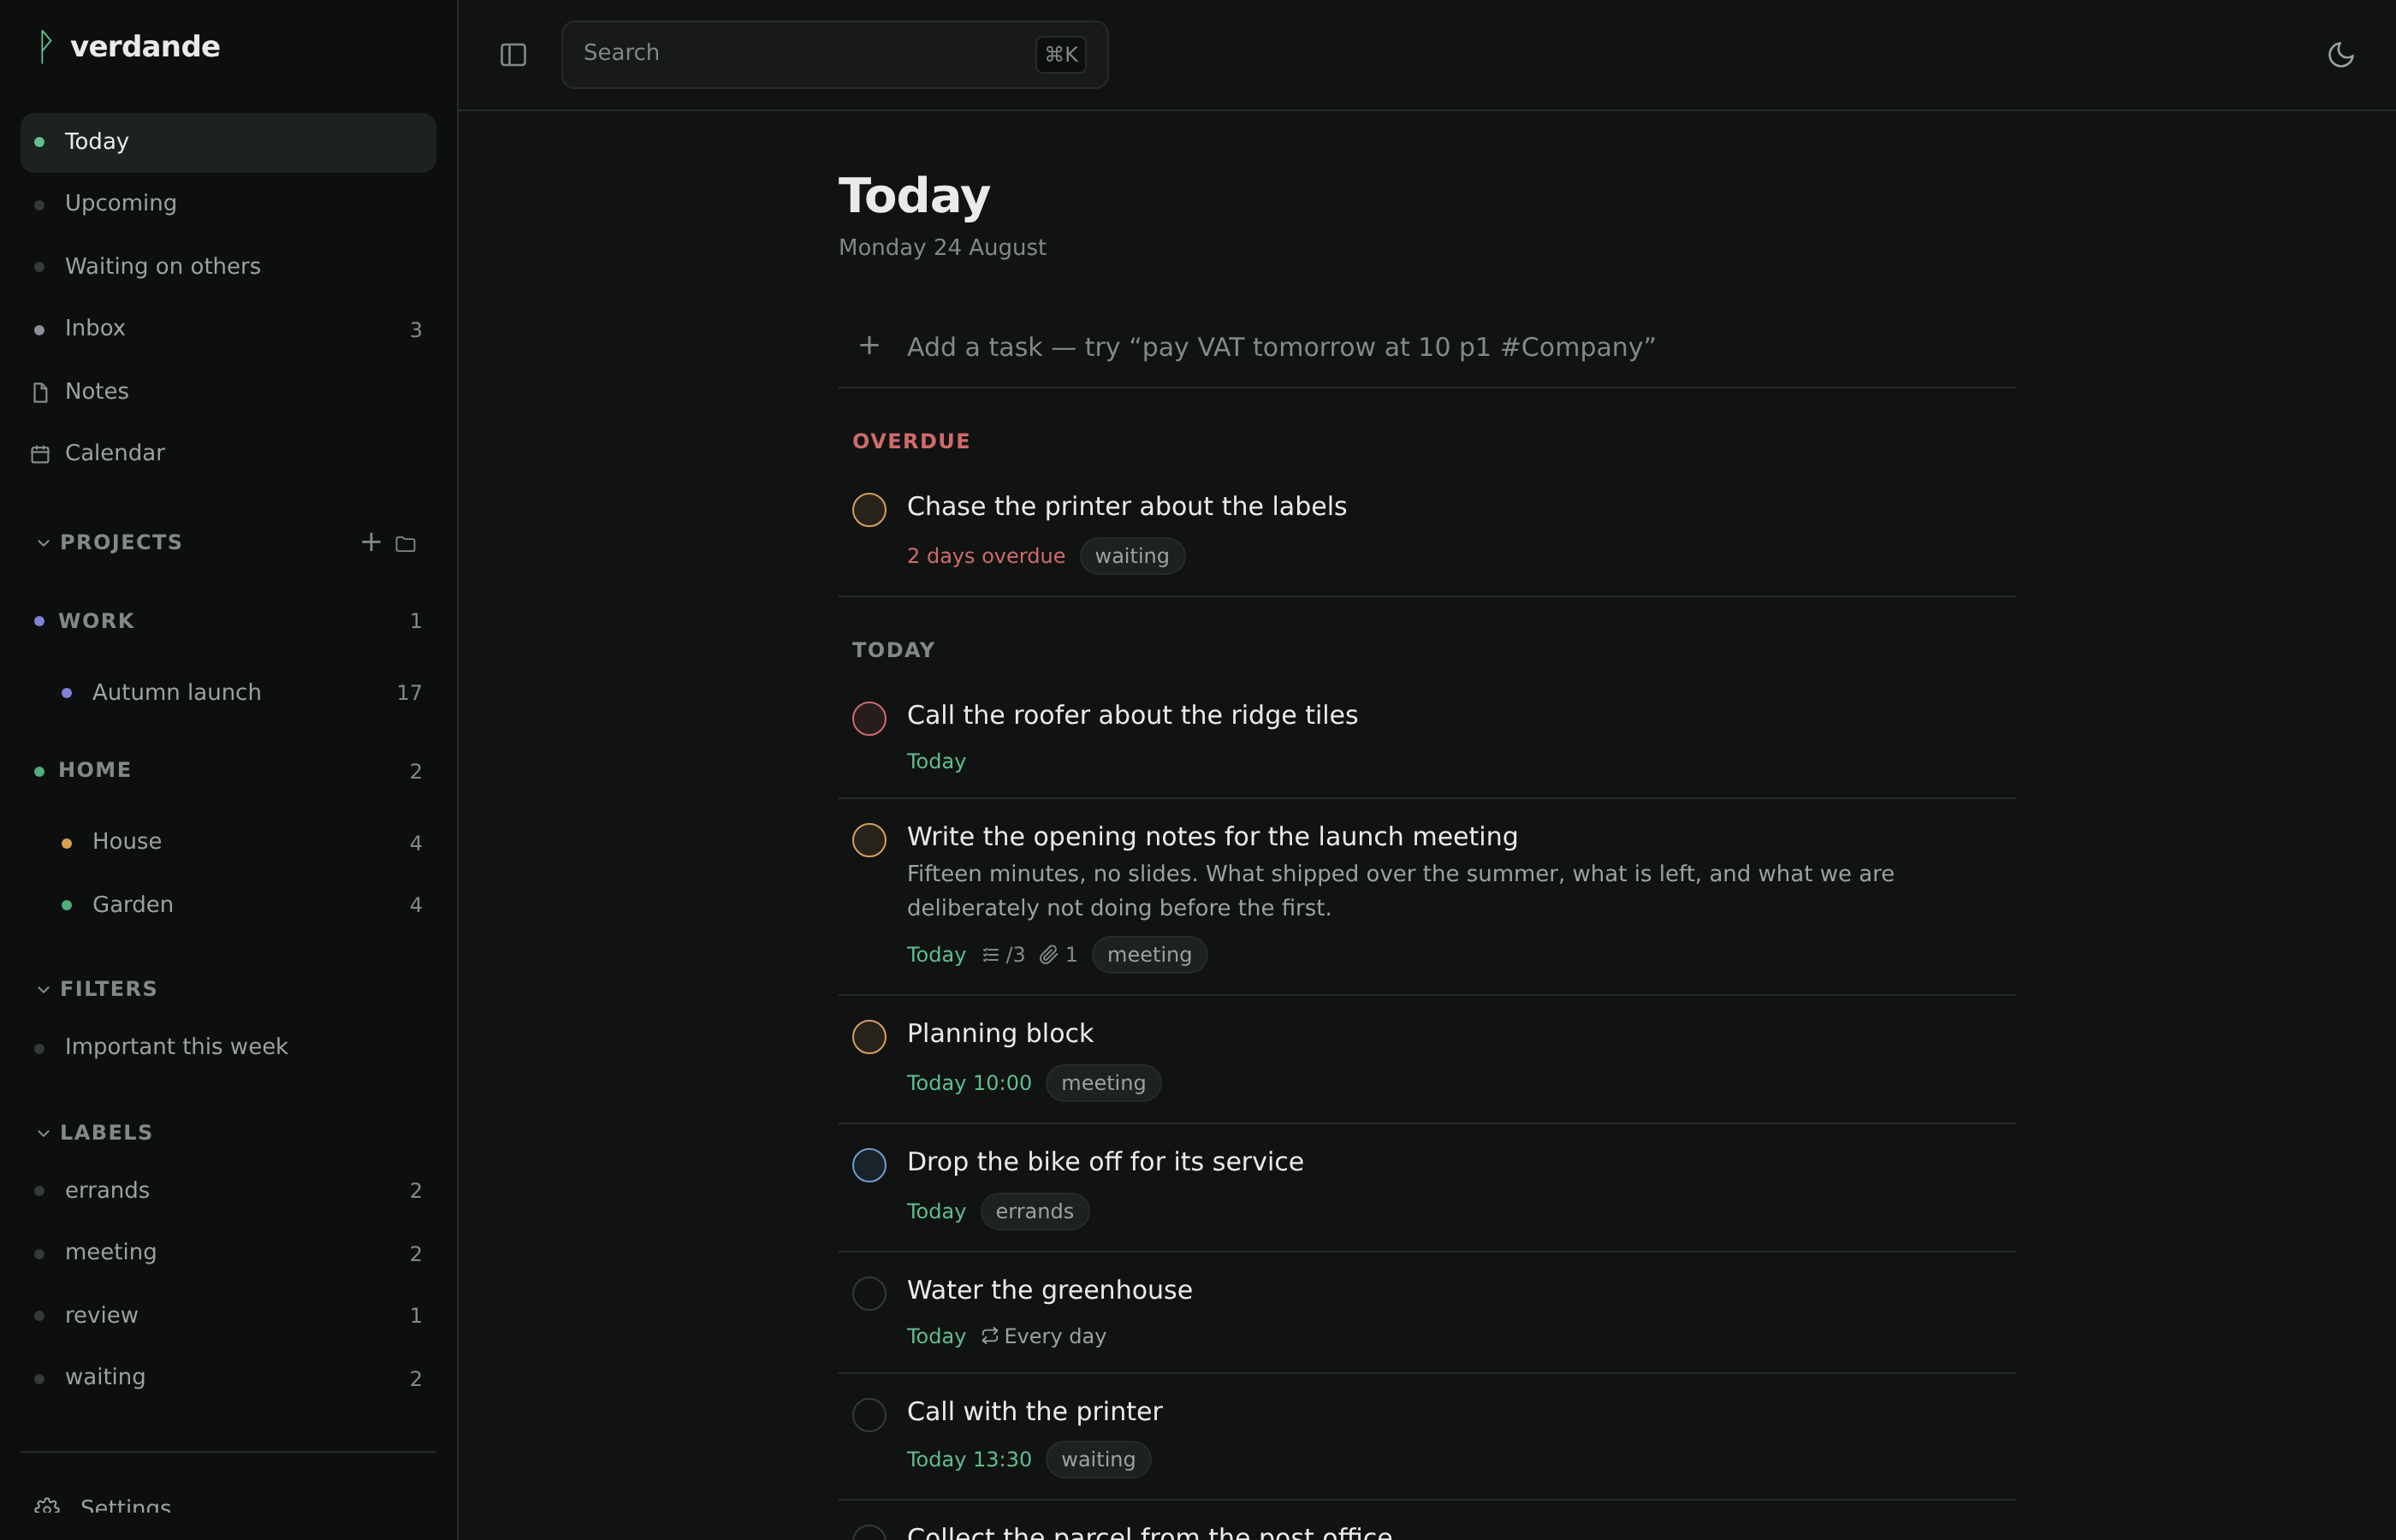The height and width of the screenshot is (1540, 2396).
Task: Complete Chase the printer about the labels
Action: pyautogui.click(x=869, y=509)
